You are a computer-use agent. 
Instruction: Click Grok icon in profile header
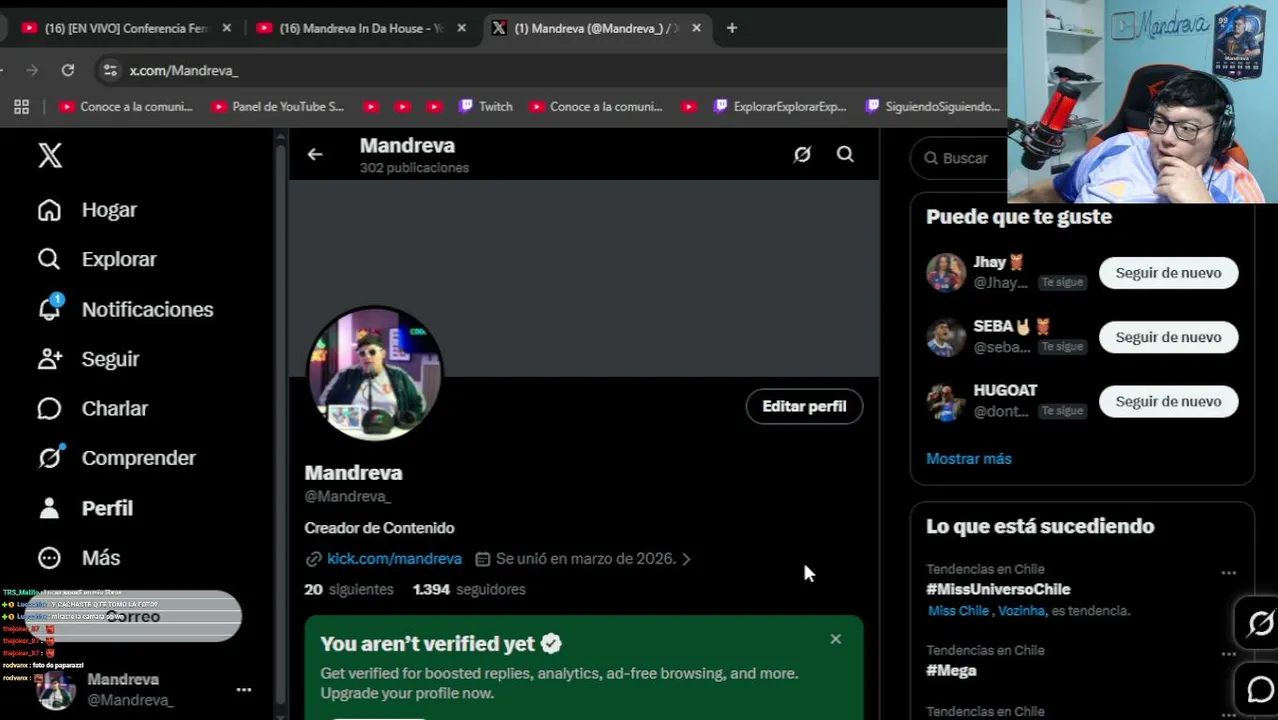coord(802,154)
